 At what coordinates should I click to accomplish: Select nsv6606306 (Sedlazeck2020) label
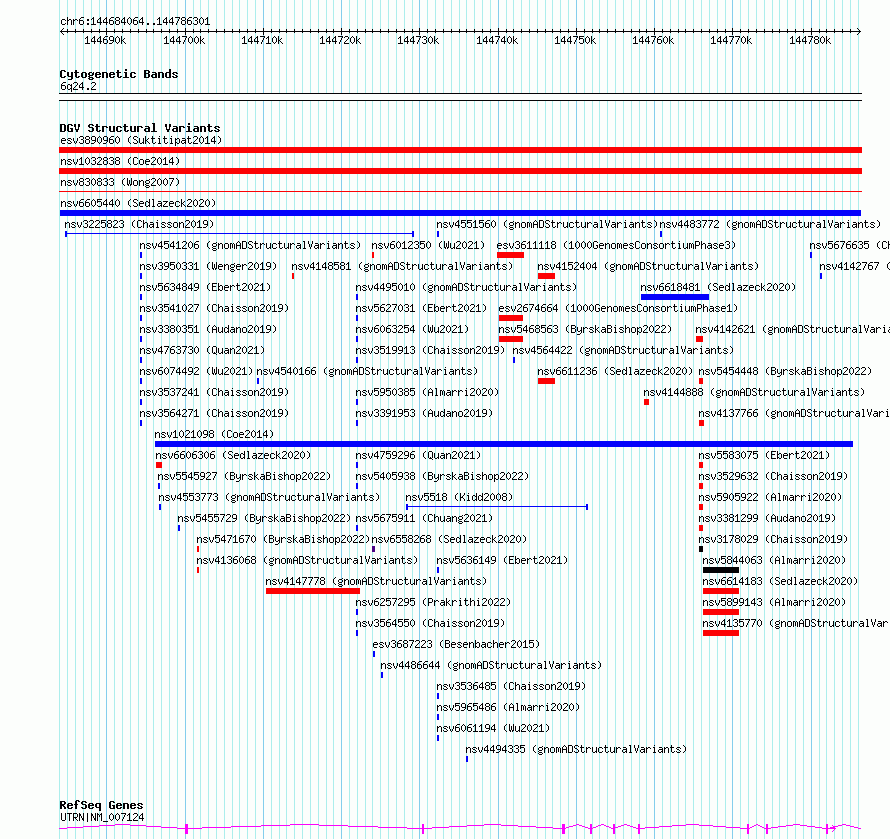(x=233, y=455)
